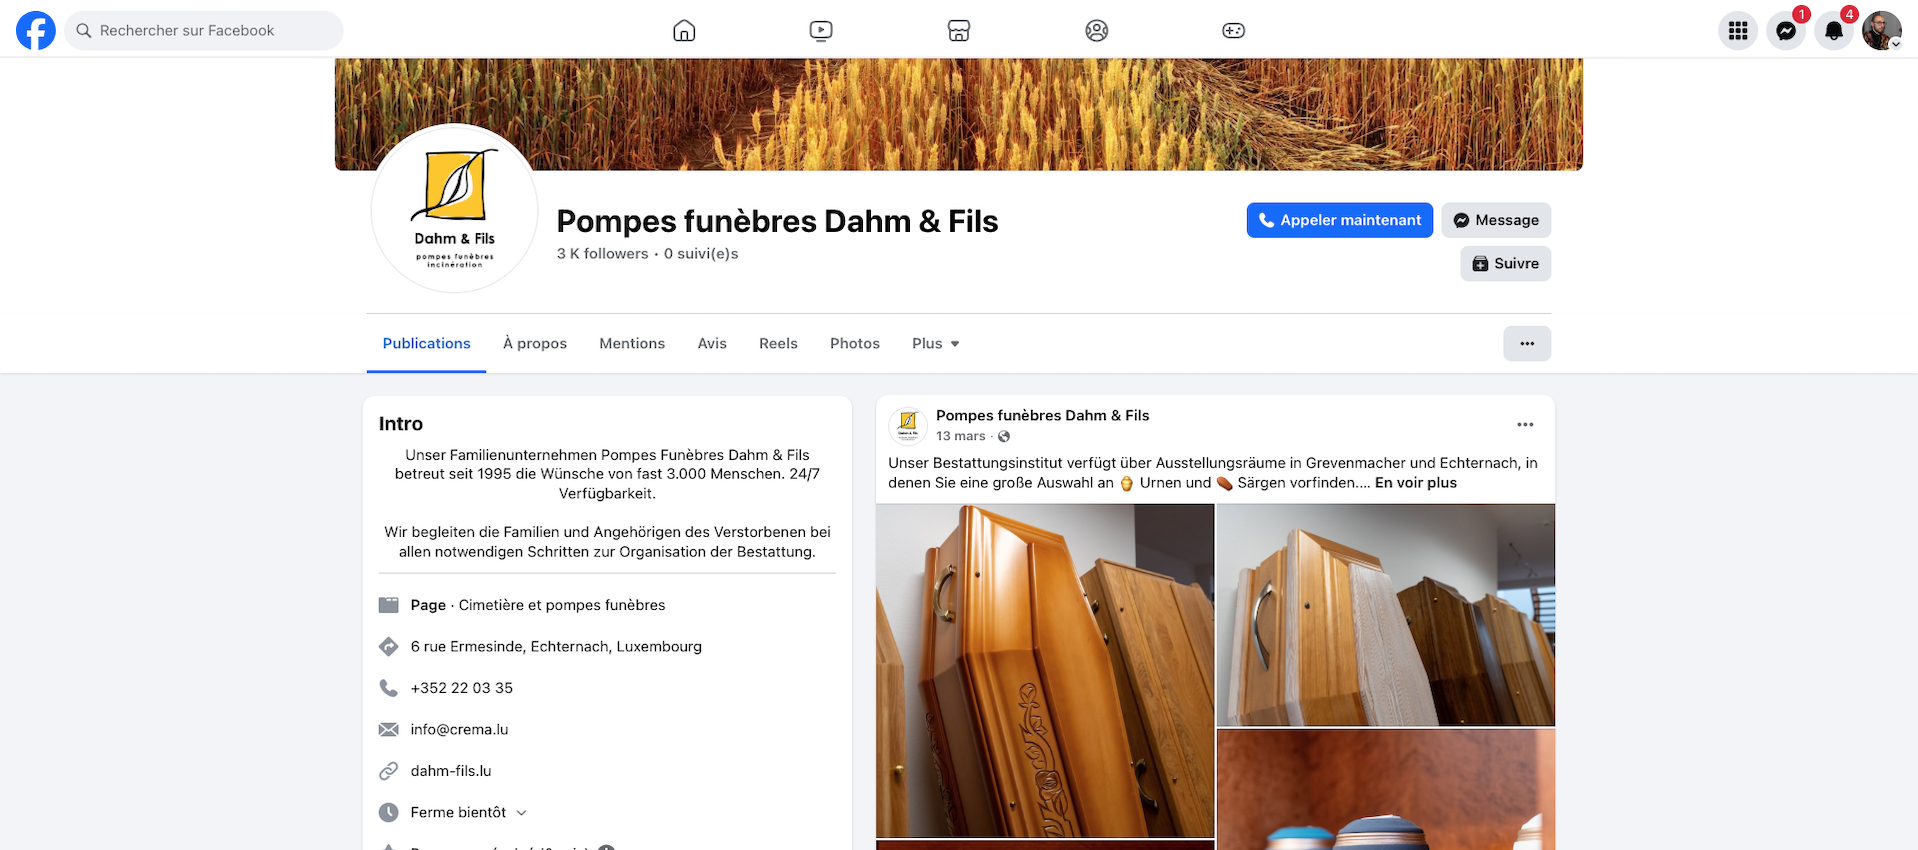Viewport: 1918px width, 850px height.
Task: Switch to Photos tab
Action: (855, 343)
